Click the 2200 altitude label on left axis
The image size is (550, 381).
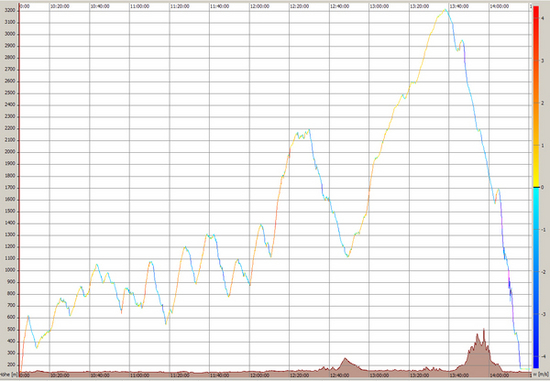tap(10, 128)
